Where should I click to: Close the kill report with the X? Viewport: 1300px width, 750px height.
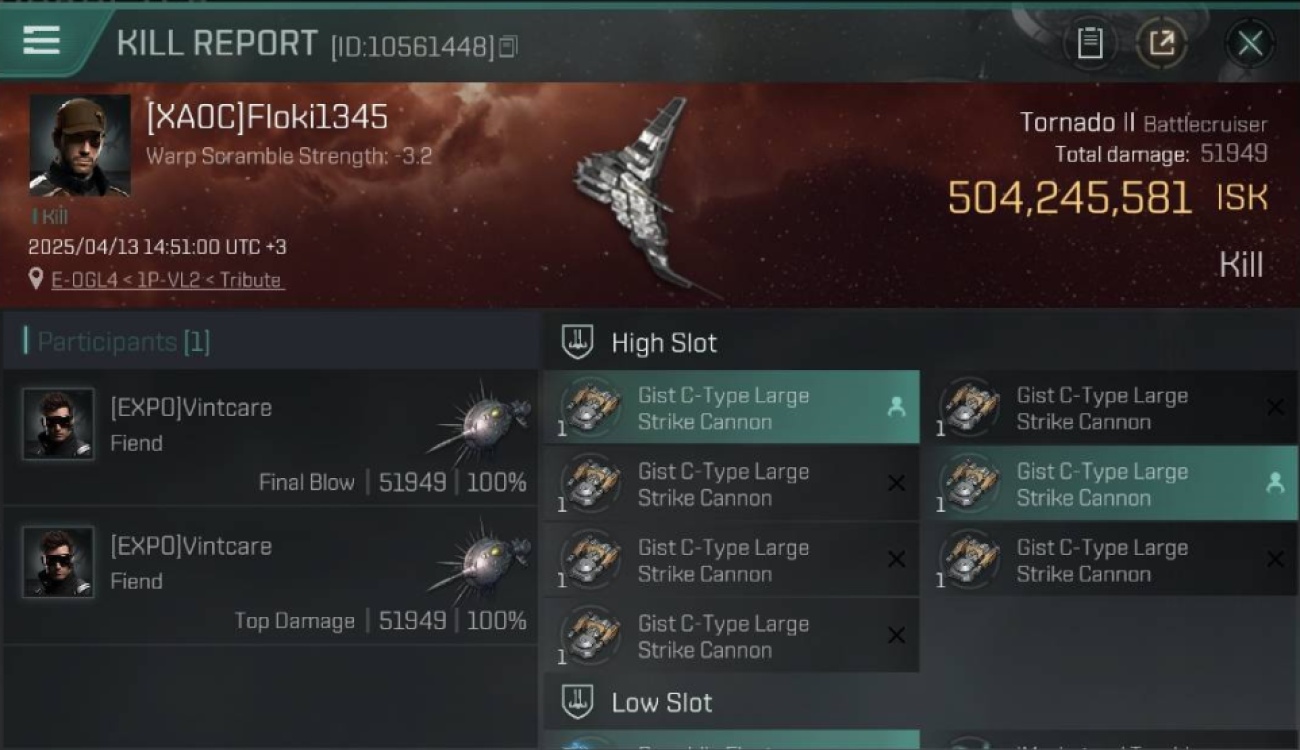1250,43
